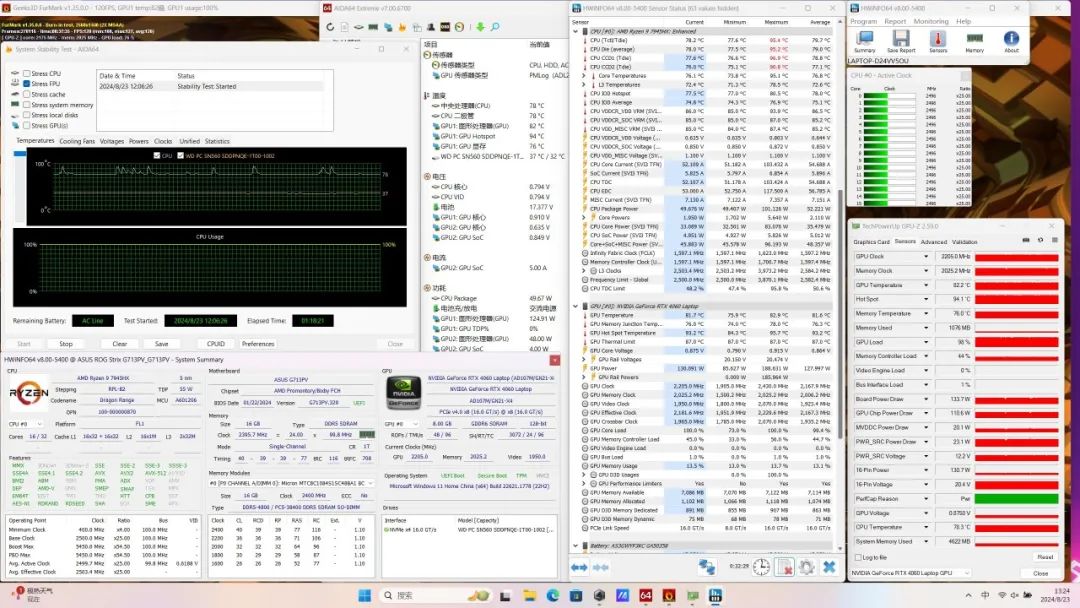This screenshot has height=608, width=1080.
Task: Click the Reset button in GPU-Z
Action: (x=1044, y=557)
